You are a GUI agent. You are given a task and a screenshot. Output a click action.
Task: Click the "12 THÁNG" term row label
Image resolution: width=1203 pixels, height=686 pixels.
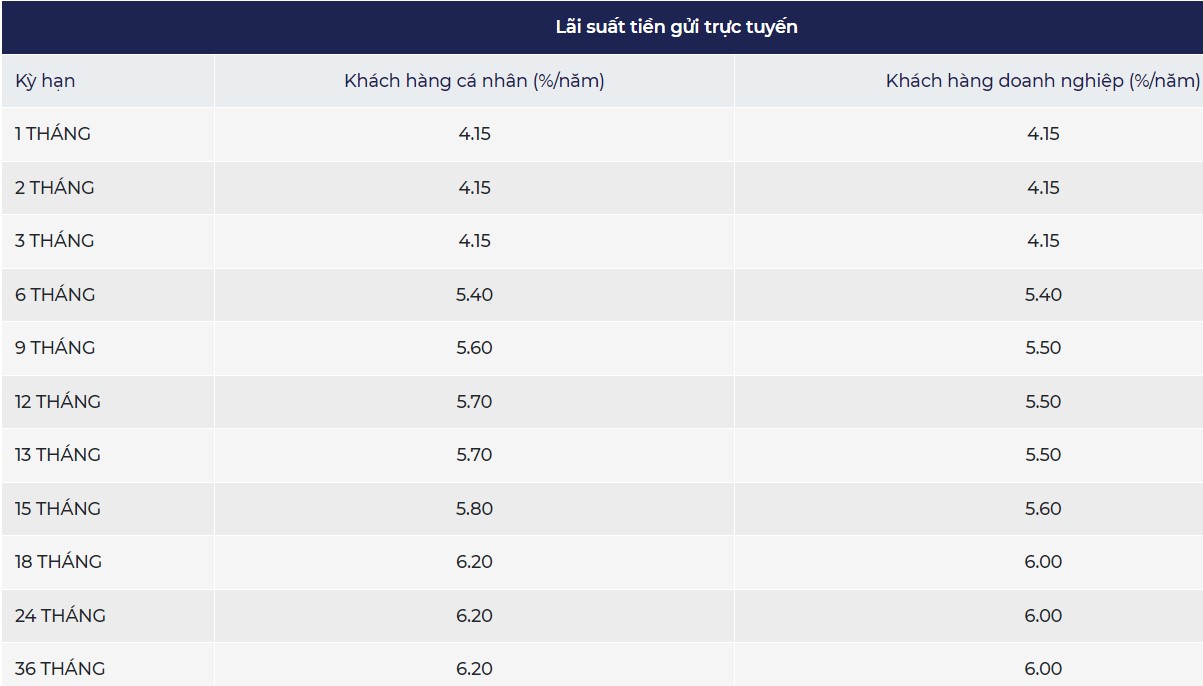click(58, 402)
